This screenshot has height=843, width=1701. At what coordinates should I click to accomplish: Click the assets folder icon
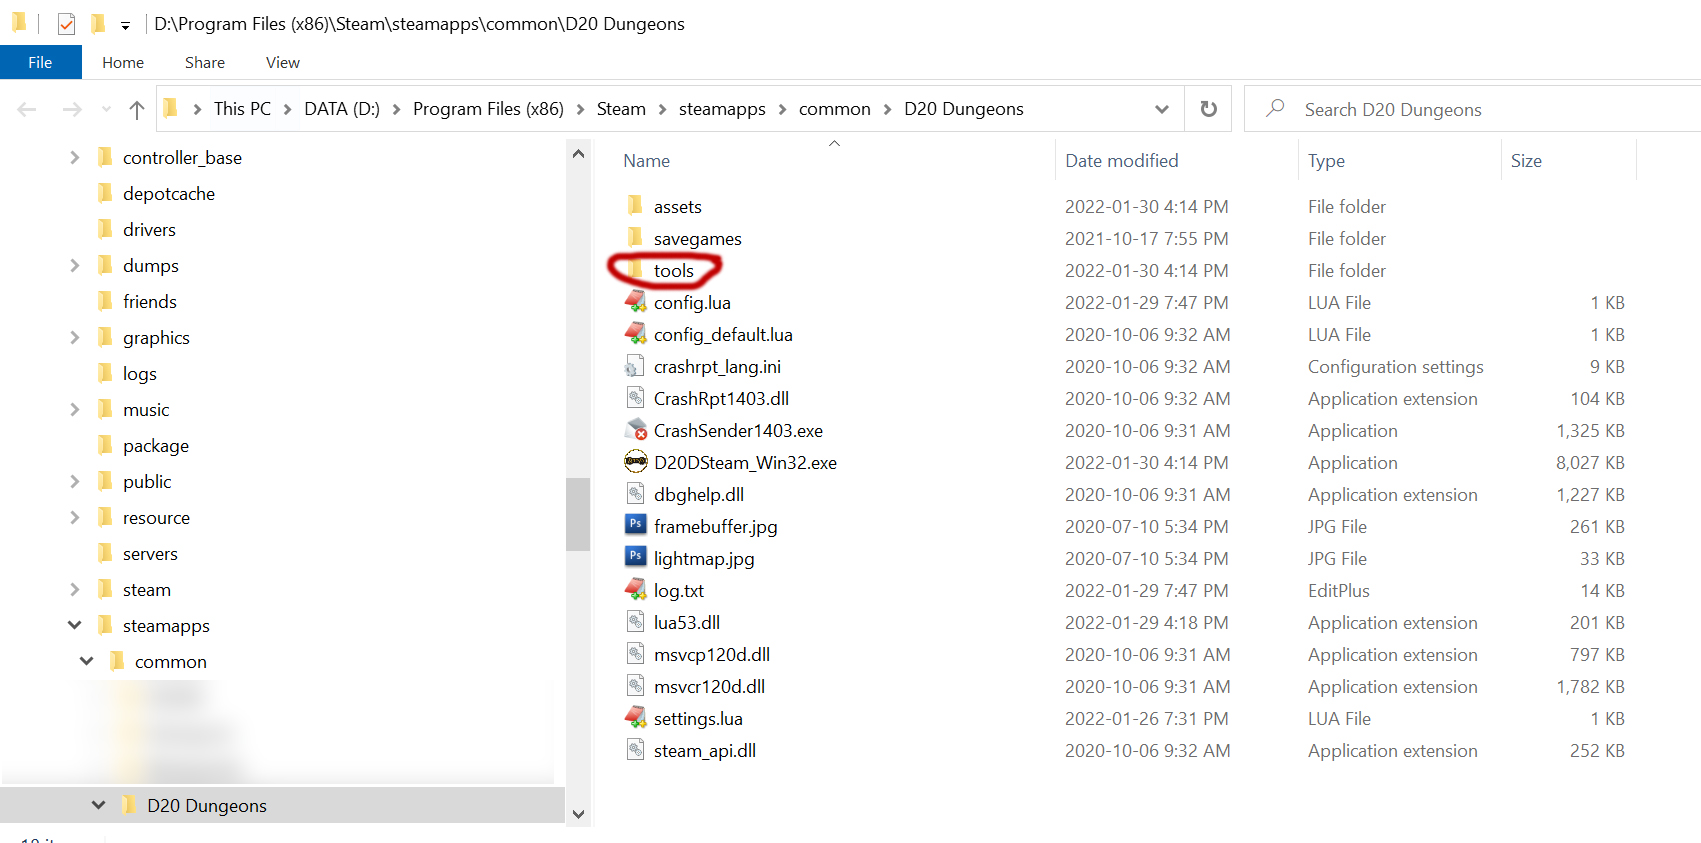pos(635,206)
